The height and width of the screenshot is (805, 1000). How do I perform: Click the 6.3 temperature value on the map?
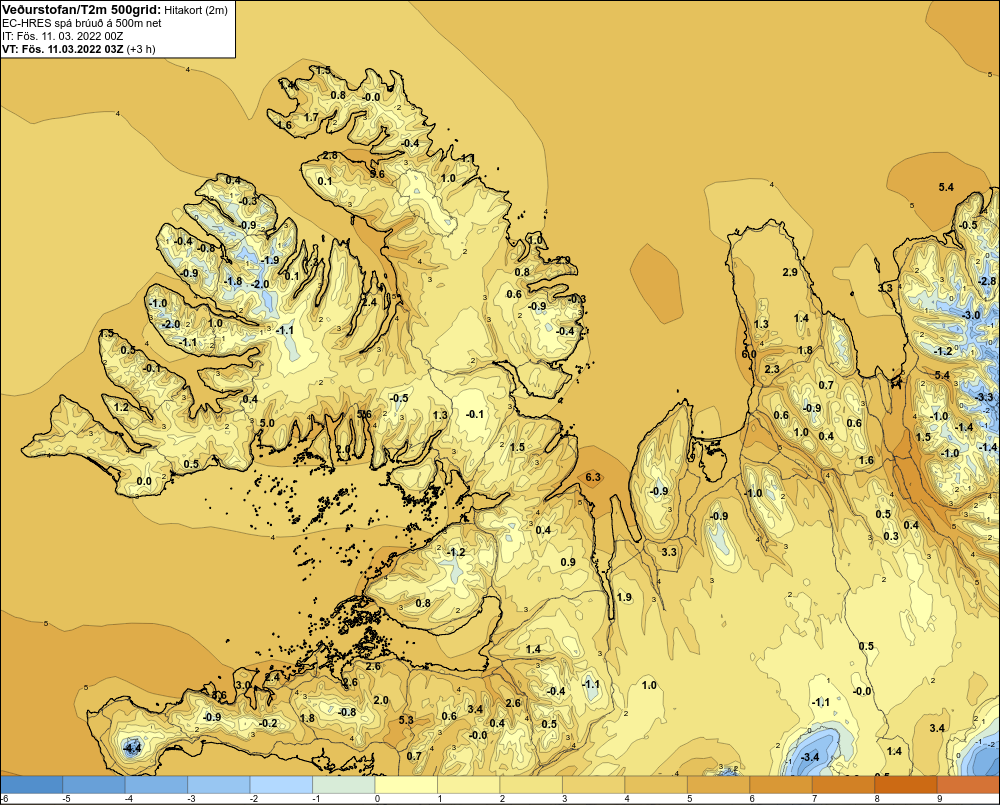[592, 477]
